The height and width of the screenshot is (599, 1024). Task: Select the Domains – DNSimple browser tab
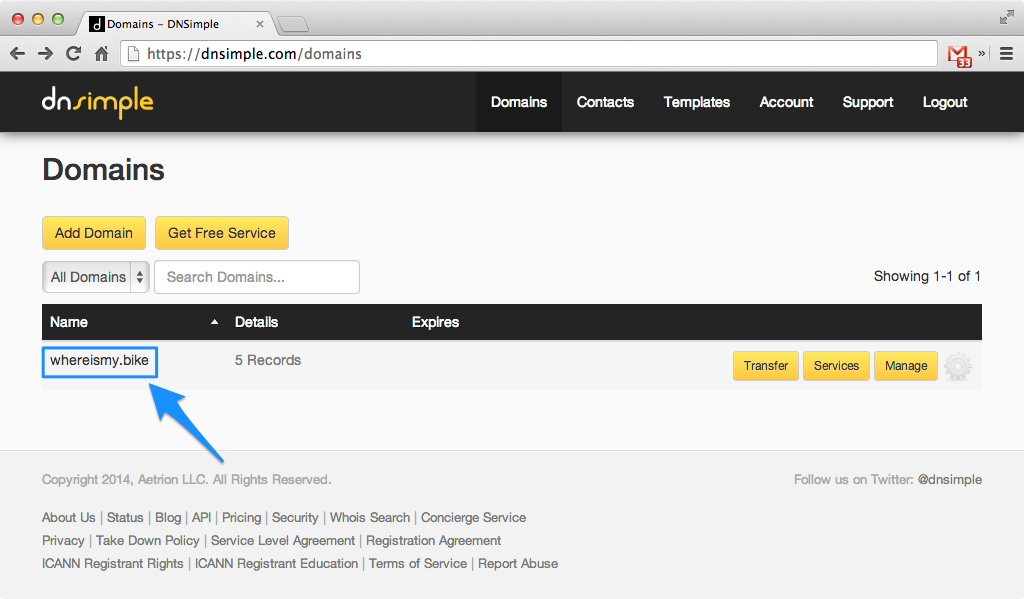point(176,24)
